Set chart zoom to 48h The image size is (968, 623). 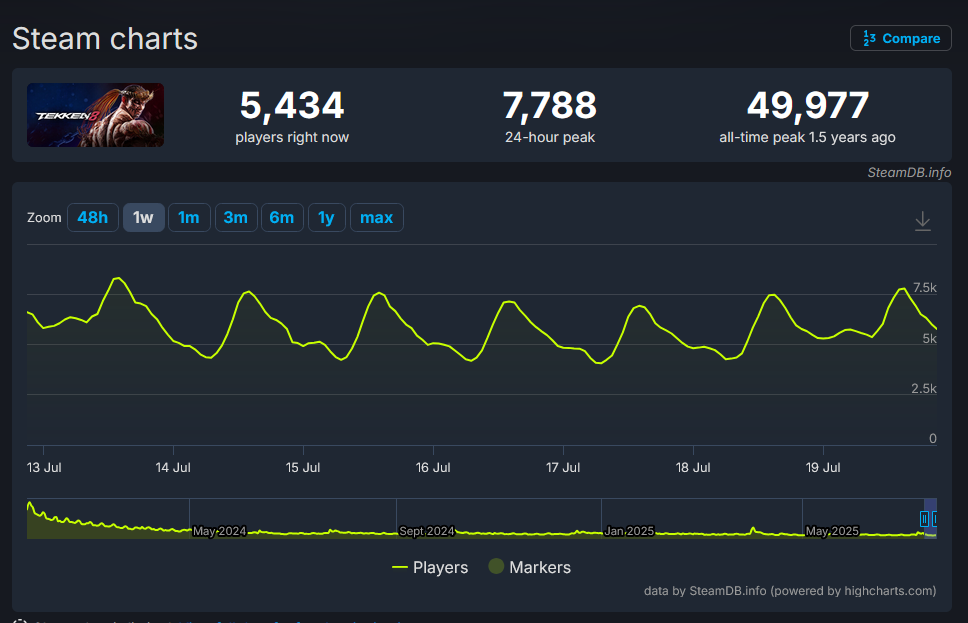point(93,217)
